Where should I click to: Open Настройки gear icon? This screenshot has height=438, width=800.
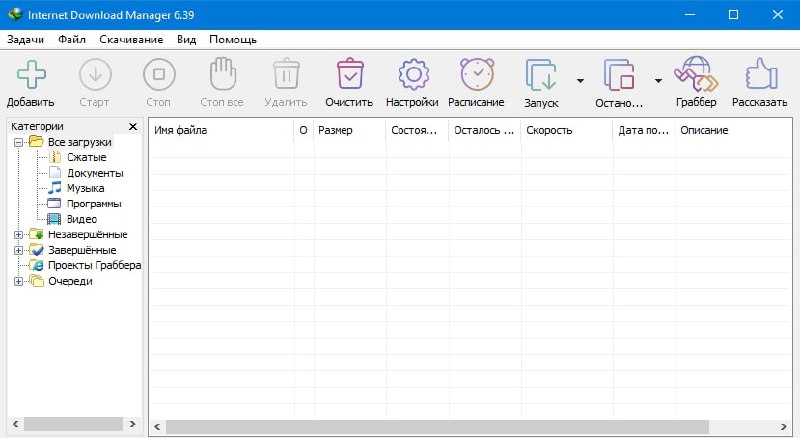(413, 75)
